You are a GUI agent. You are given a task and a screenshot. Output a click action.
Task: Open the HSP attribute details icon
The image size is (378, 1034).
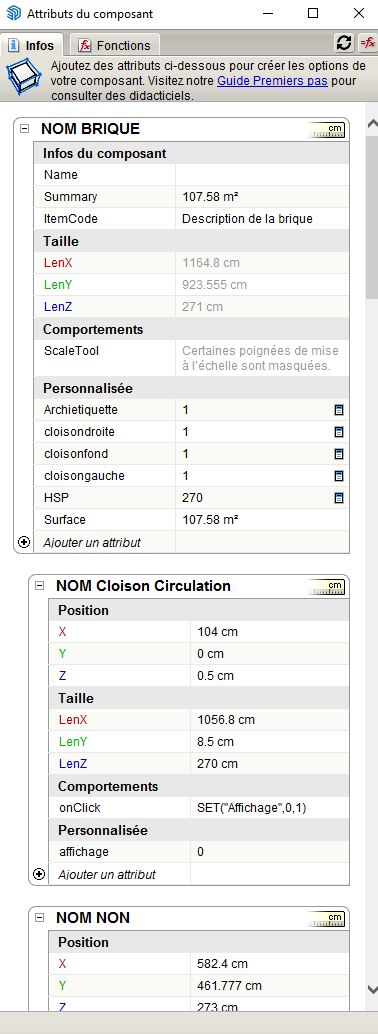(x=339, y=498)
